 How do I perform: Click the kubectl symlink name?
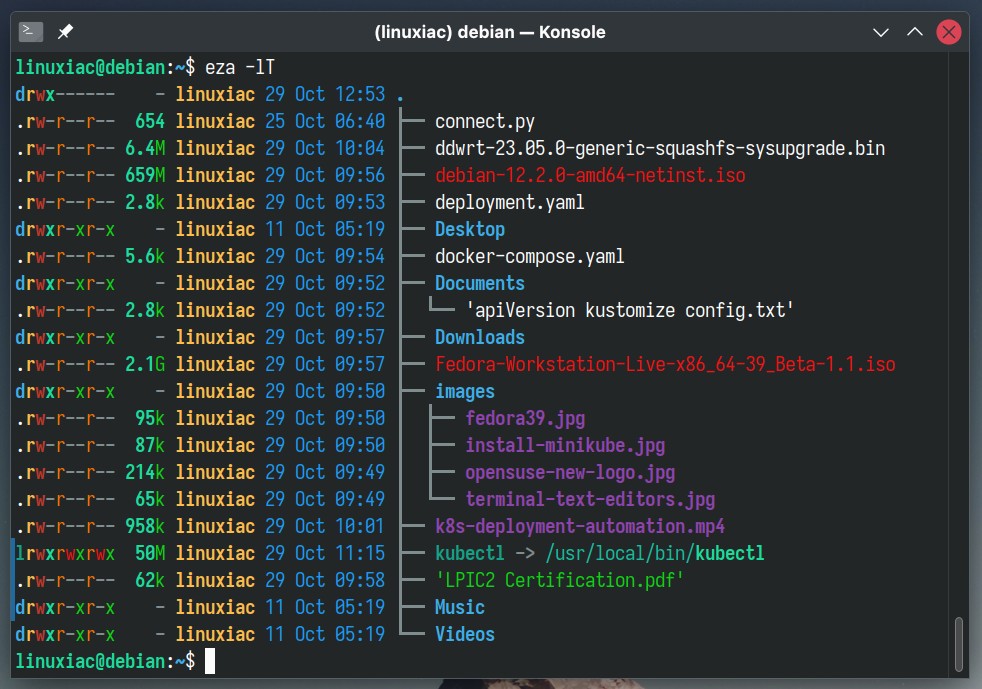[x=470, y=553]
